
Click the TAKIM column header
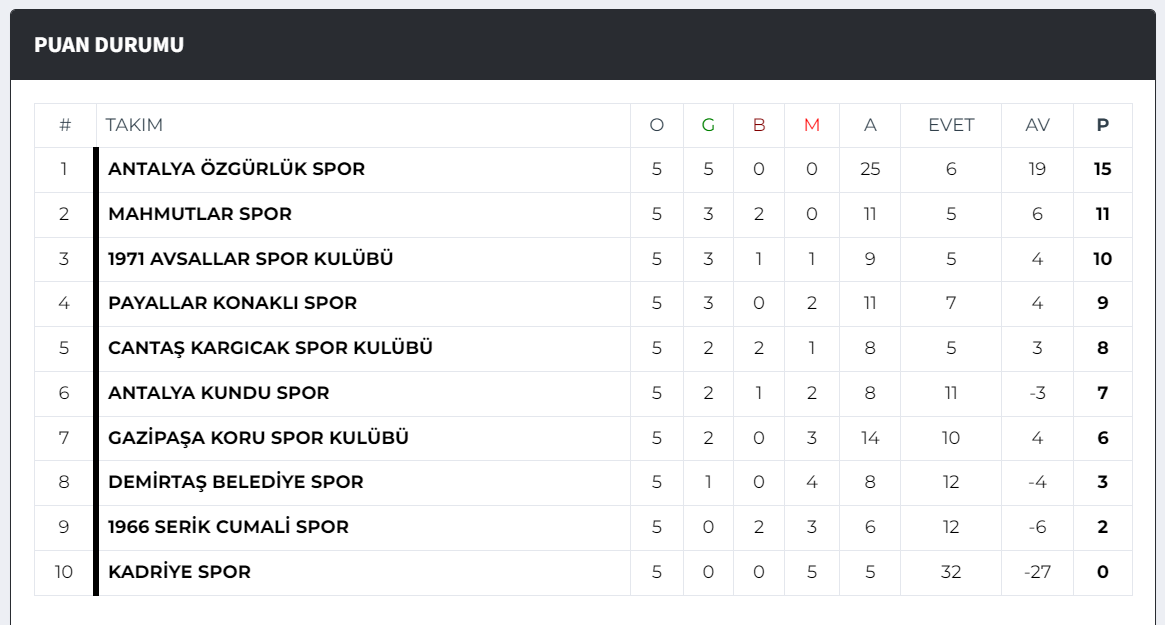coord(134,125)
